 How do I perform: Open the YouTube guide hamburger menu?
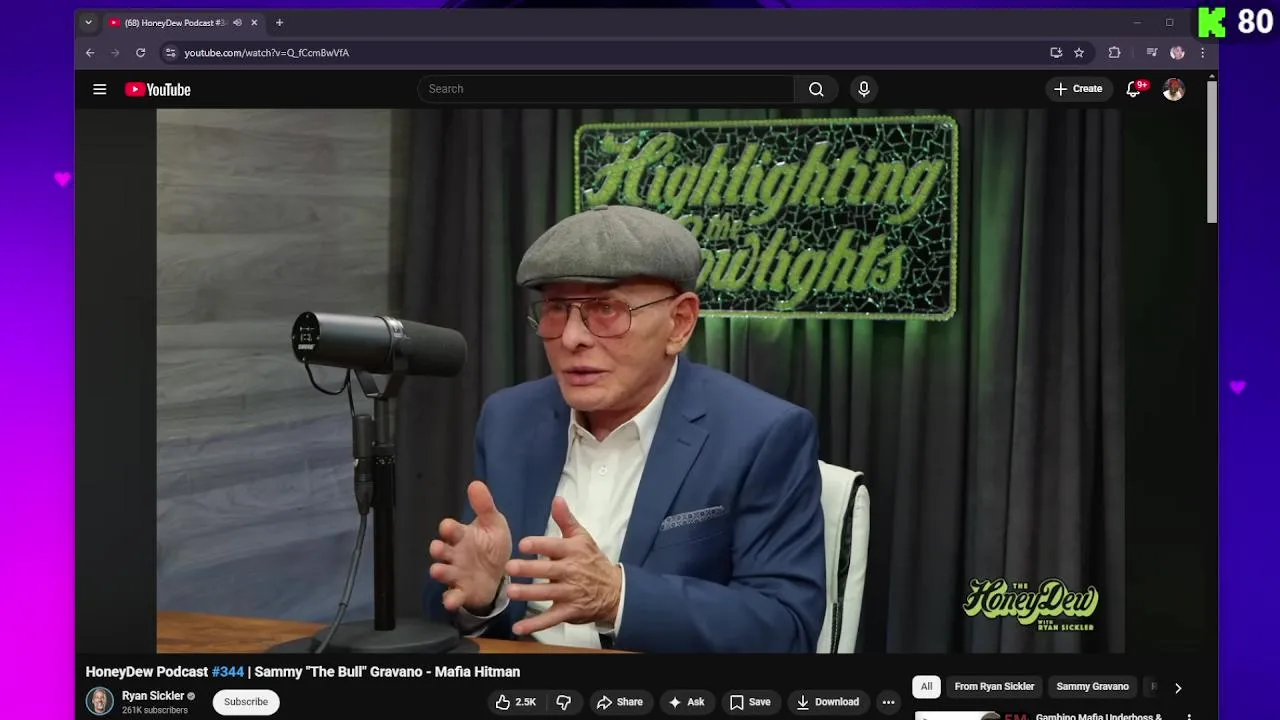(x=100, y=89)
